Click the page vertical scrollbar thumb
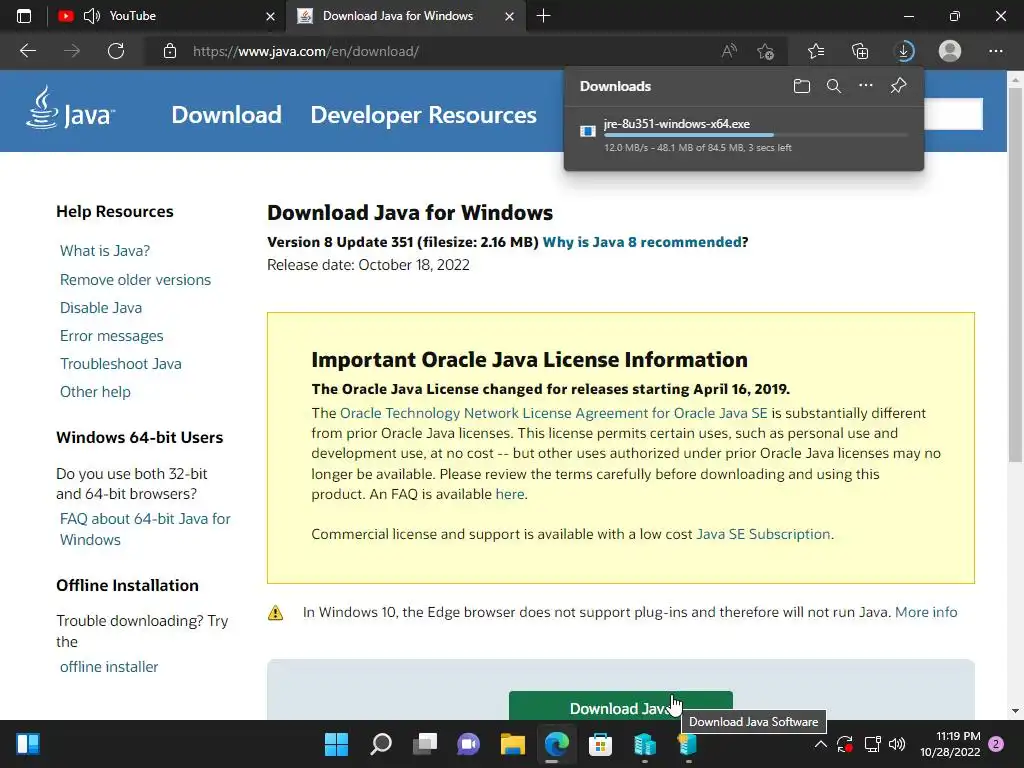 1015,274
